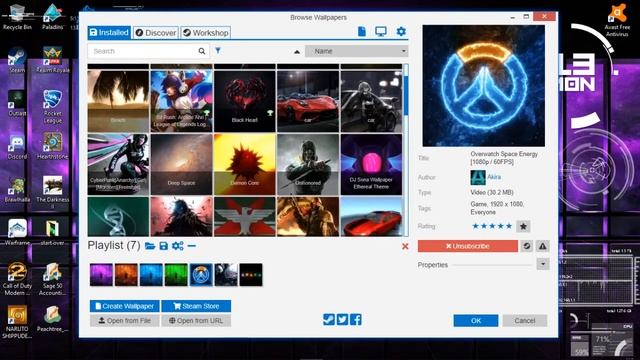Open Twitter social icon
The height and width of the screenshot is (360, 640).
pyautogui.click(x=342, y=319)
